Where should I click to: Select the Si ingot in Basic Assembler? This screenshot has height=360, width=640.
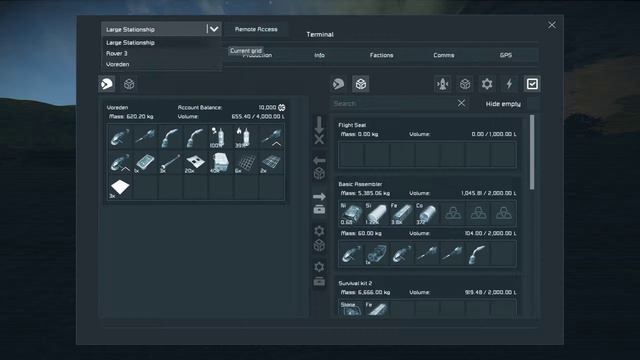(x=376, y=213)
